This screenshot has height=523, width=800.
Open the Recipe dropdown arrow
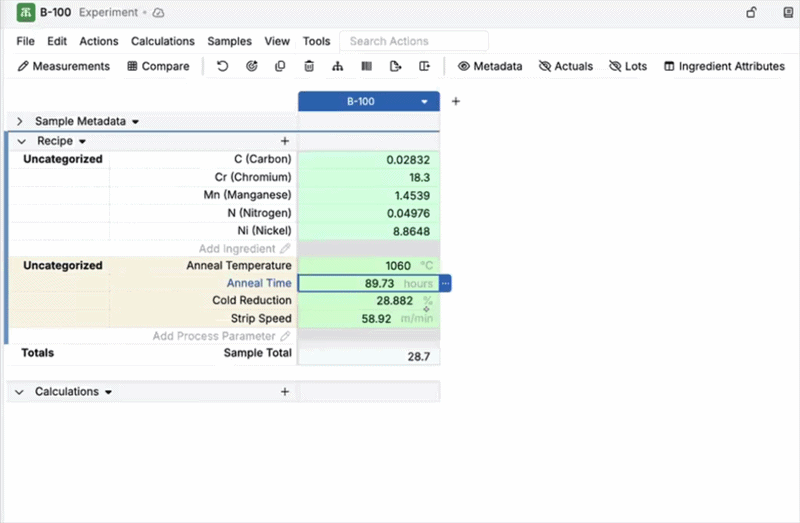(x=82, y=141)
